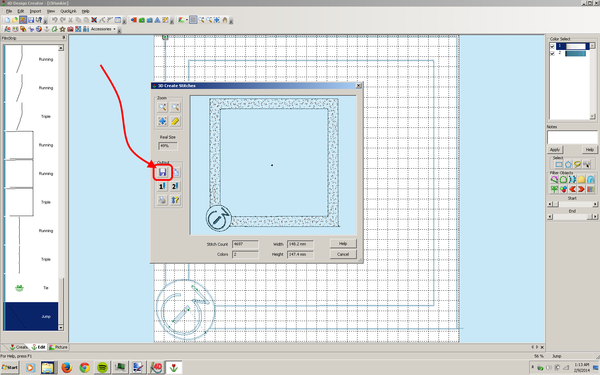Open Chrome from the taskbar
600x375 pixels.
(85, 368)
